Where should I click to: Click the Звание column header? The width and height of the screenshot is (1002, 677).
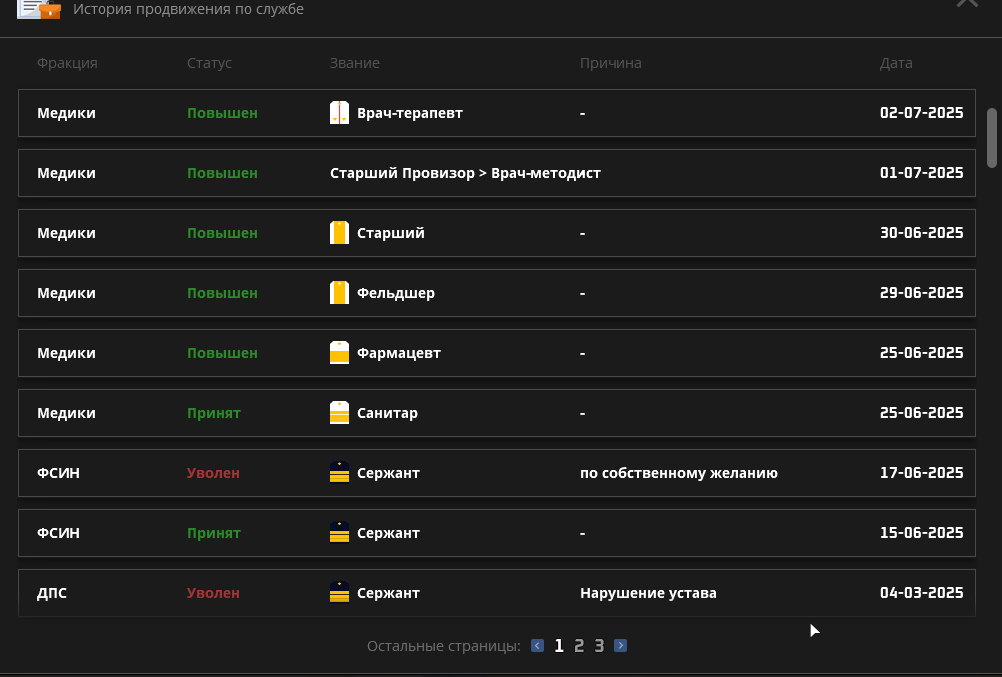[355, 63]
